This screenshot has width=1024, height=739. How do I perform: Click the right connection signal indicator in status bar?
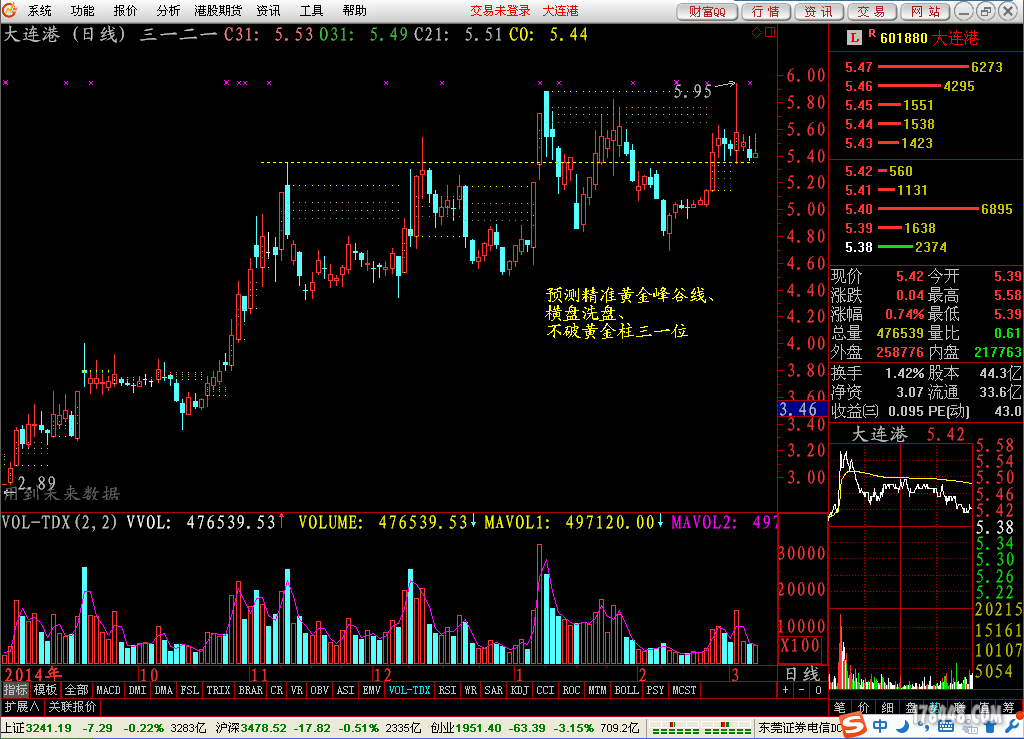point(728,728)
